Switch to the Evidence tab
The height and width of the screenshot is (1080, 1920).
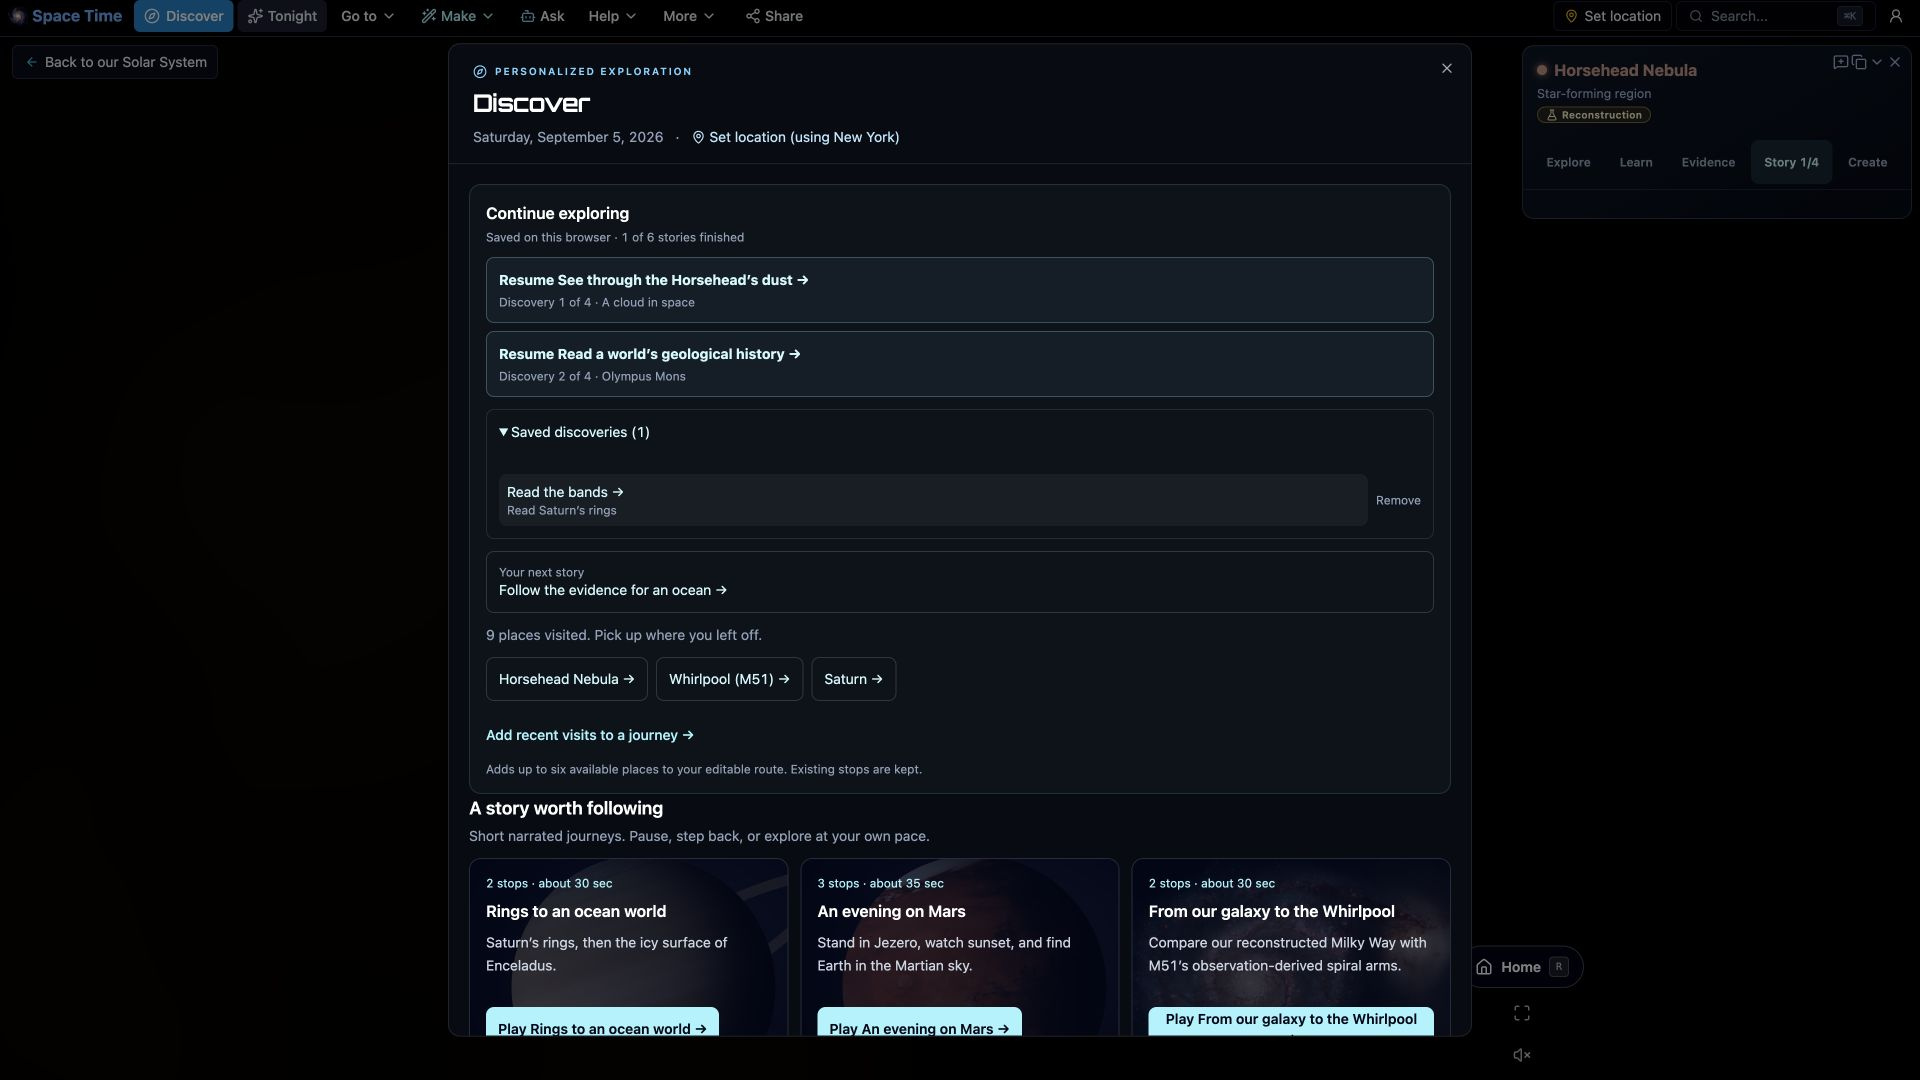[1708, 162]
